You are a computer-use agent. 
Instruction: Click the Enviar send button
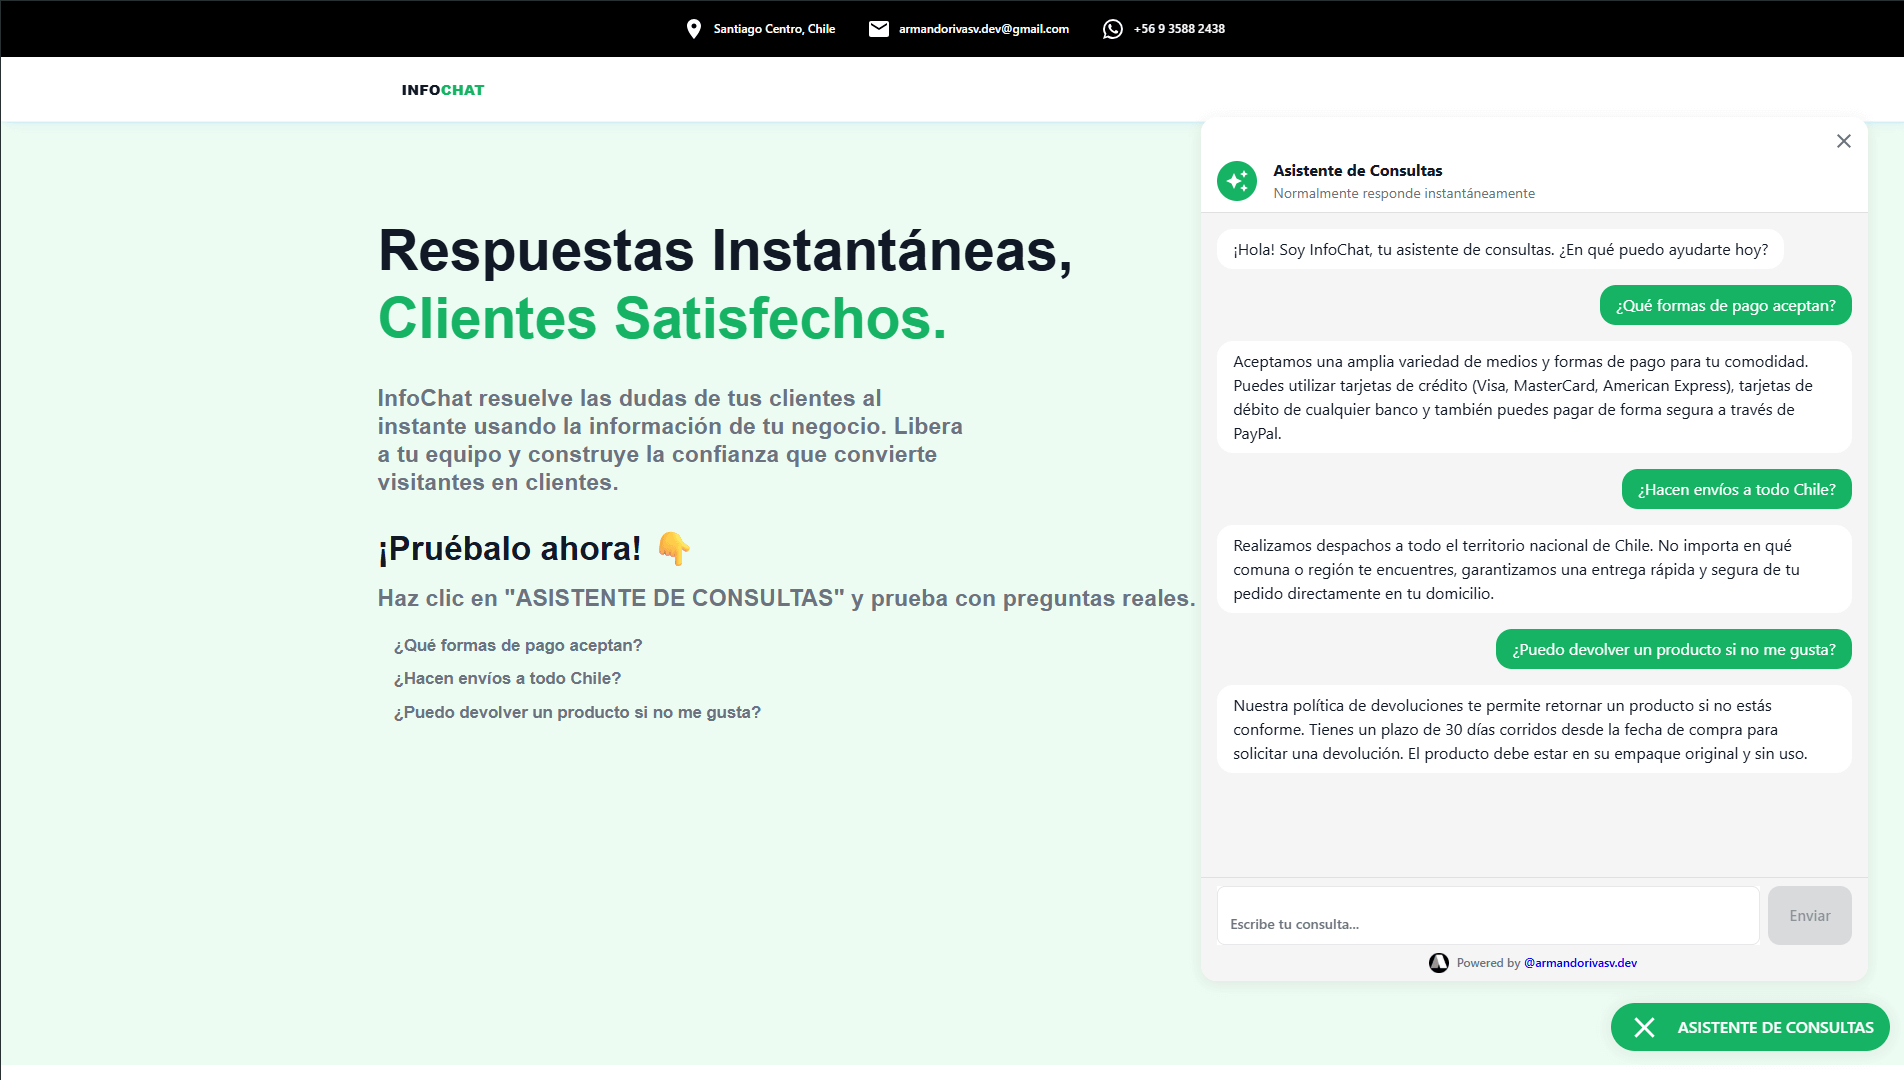tap(1809, 915)
